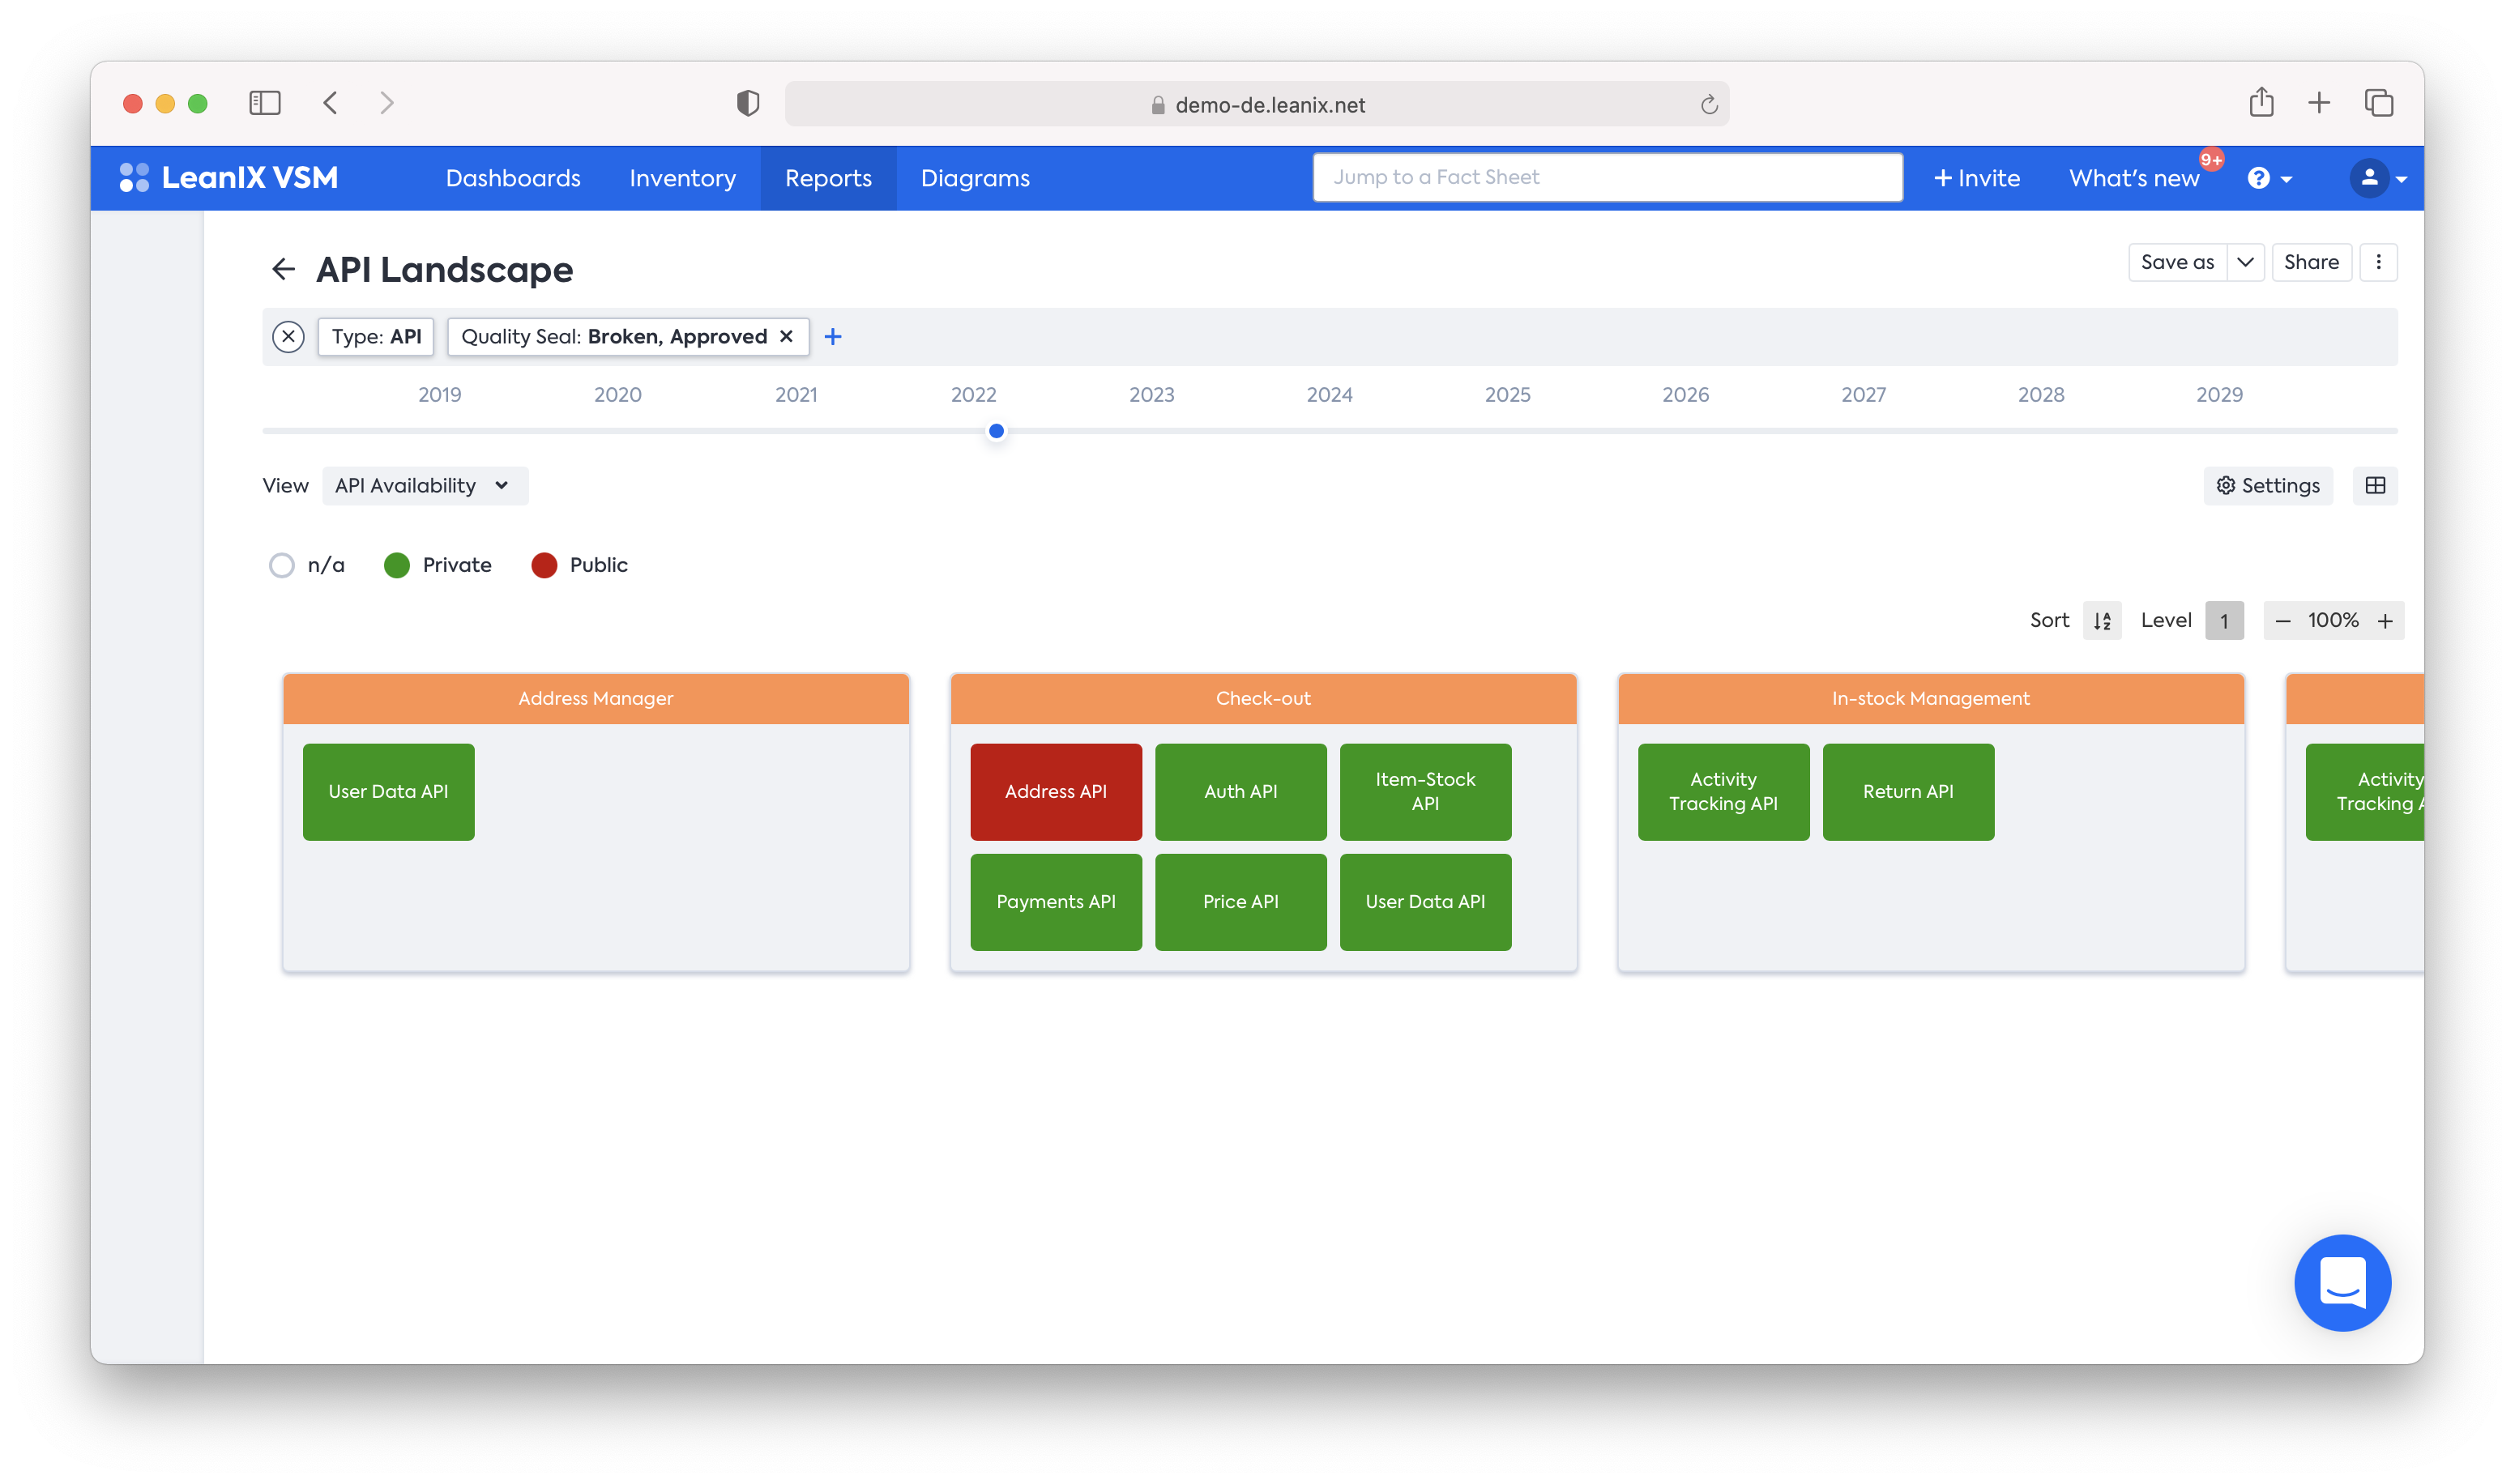The height and width of the screenshot is (1484, 2515).
Task: Open the API Availability view dropdown
Action: pyautogui.click(x=424, y=486)
